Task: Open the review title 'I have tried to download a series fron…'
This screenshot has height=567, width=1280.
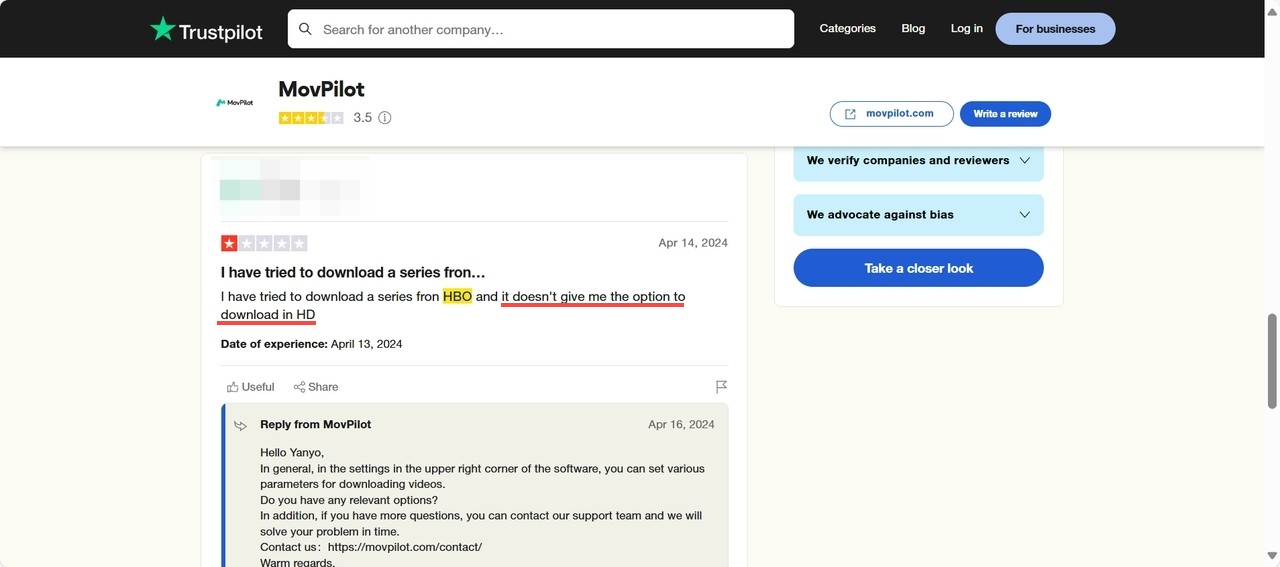Action: (353, 272)
